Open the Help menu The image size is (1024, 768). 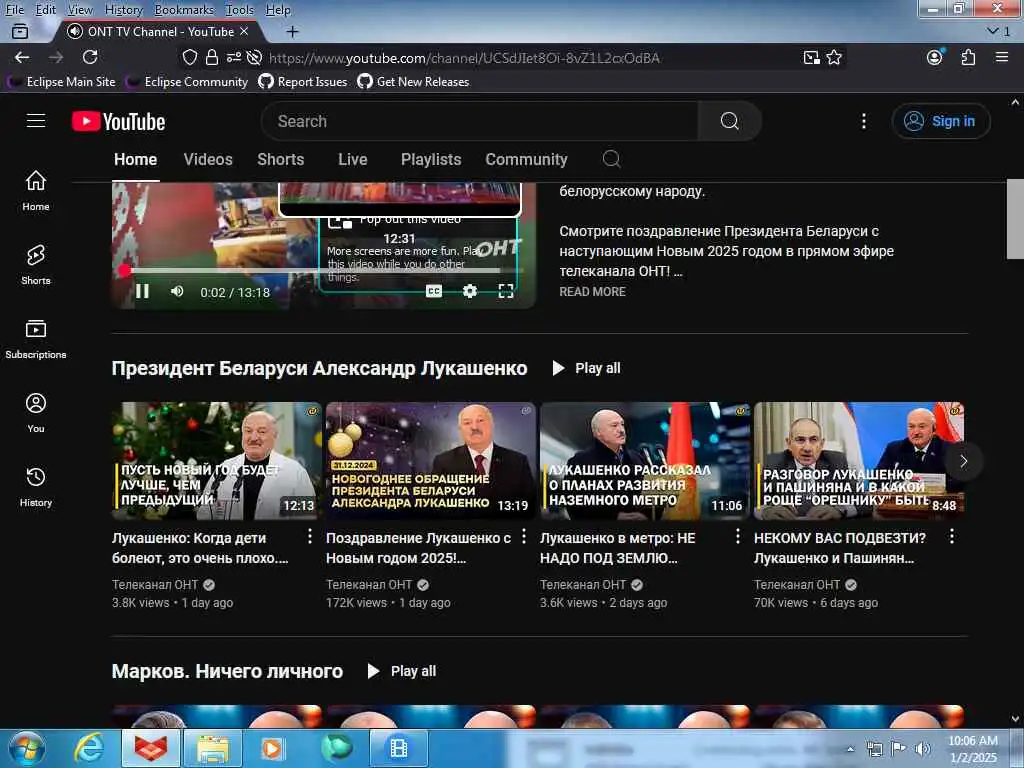pos(278,10)
